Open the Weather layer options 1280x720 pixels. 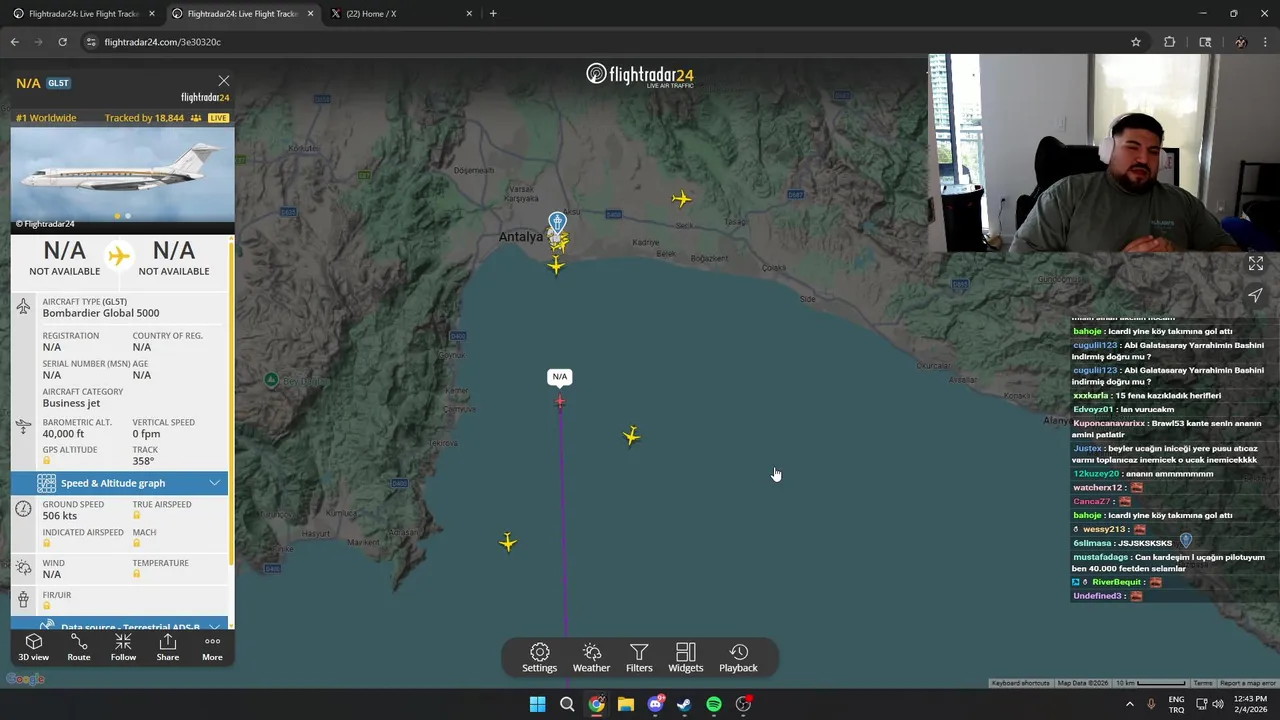click(x=591, y=658)
